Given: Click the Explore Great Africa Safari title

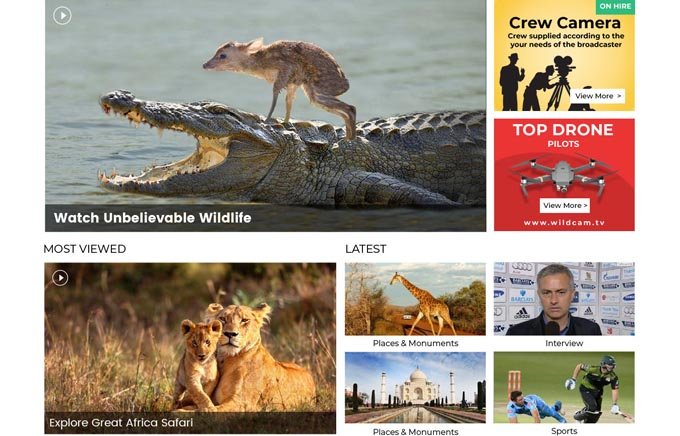Looking at the screenshot, I should [121, 423].
